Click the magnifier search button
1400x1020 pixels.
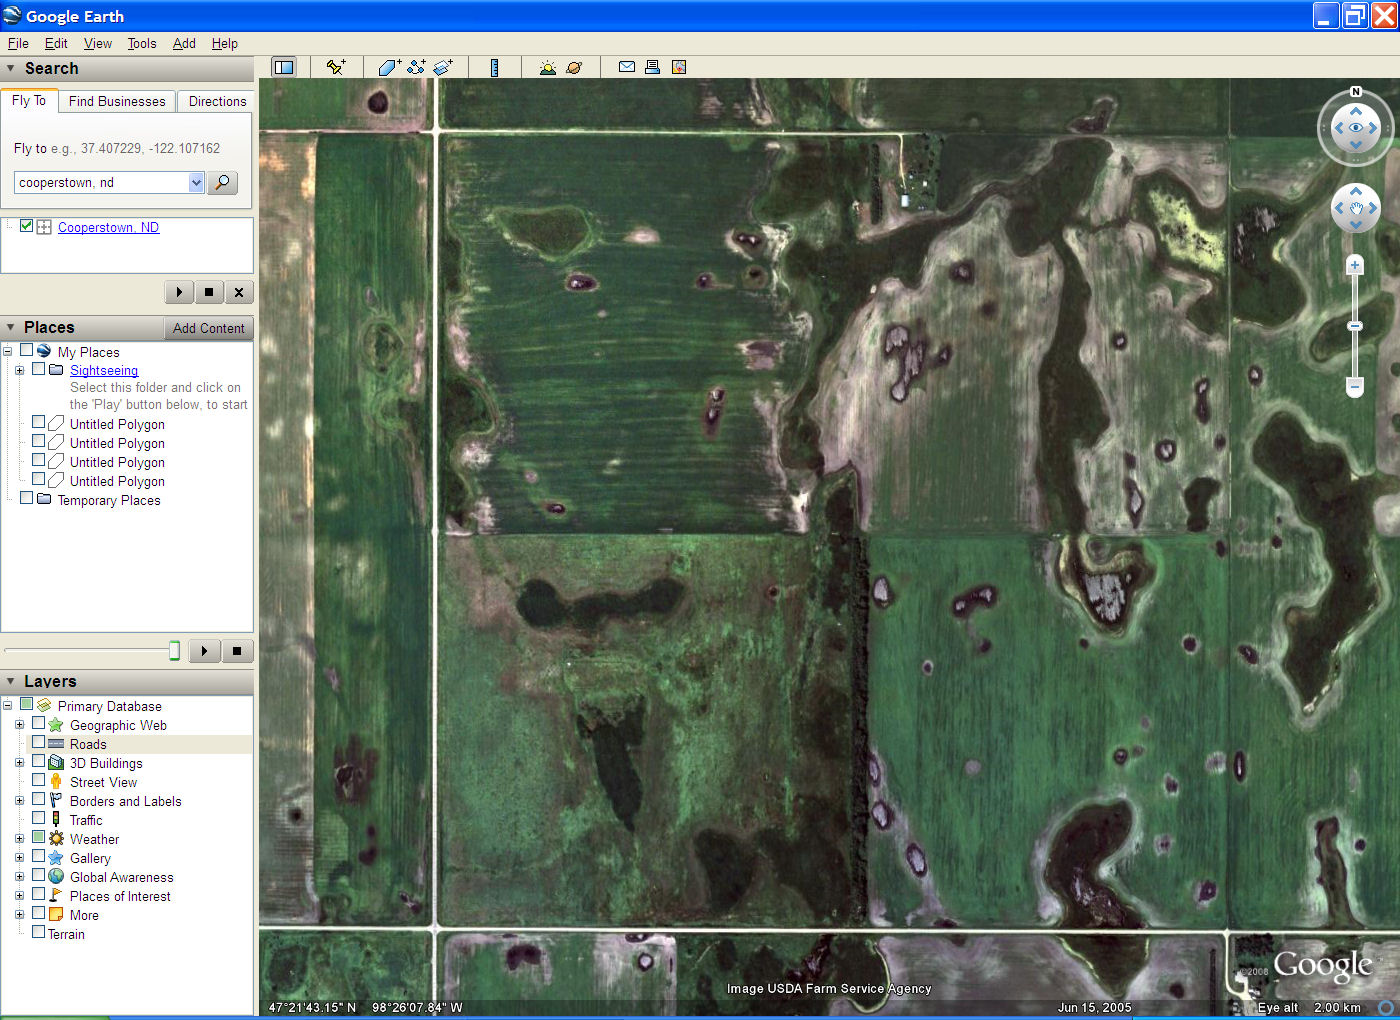[222, 182]
